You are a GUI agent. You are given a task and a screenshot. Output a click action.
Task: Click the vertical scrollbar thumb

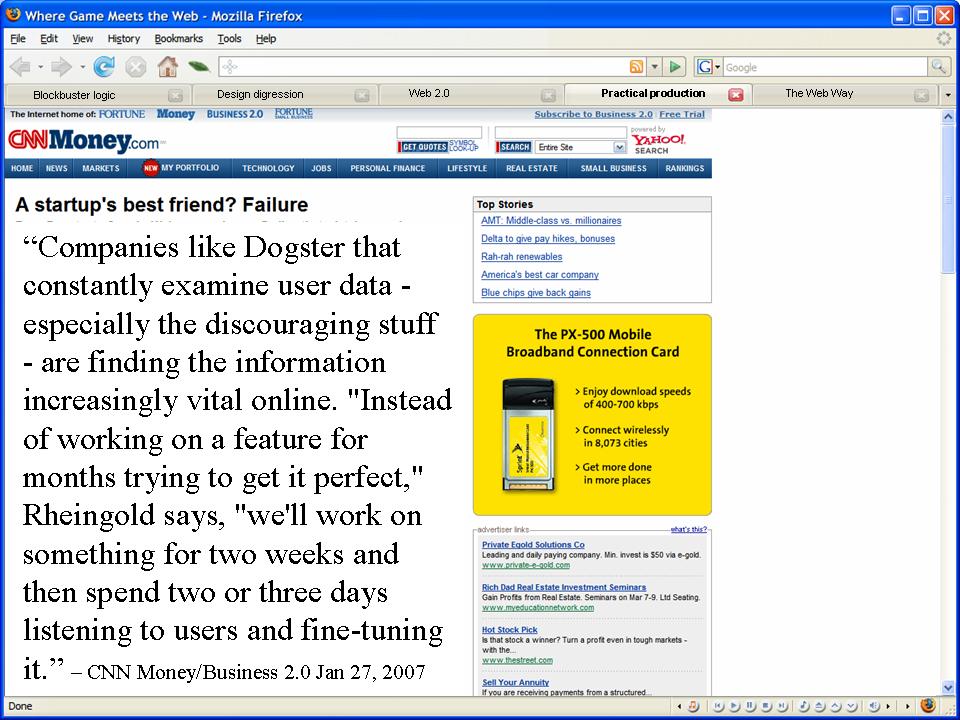948,202
